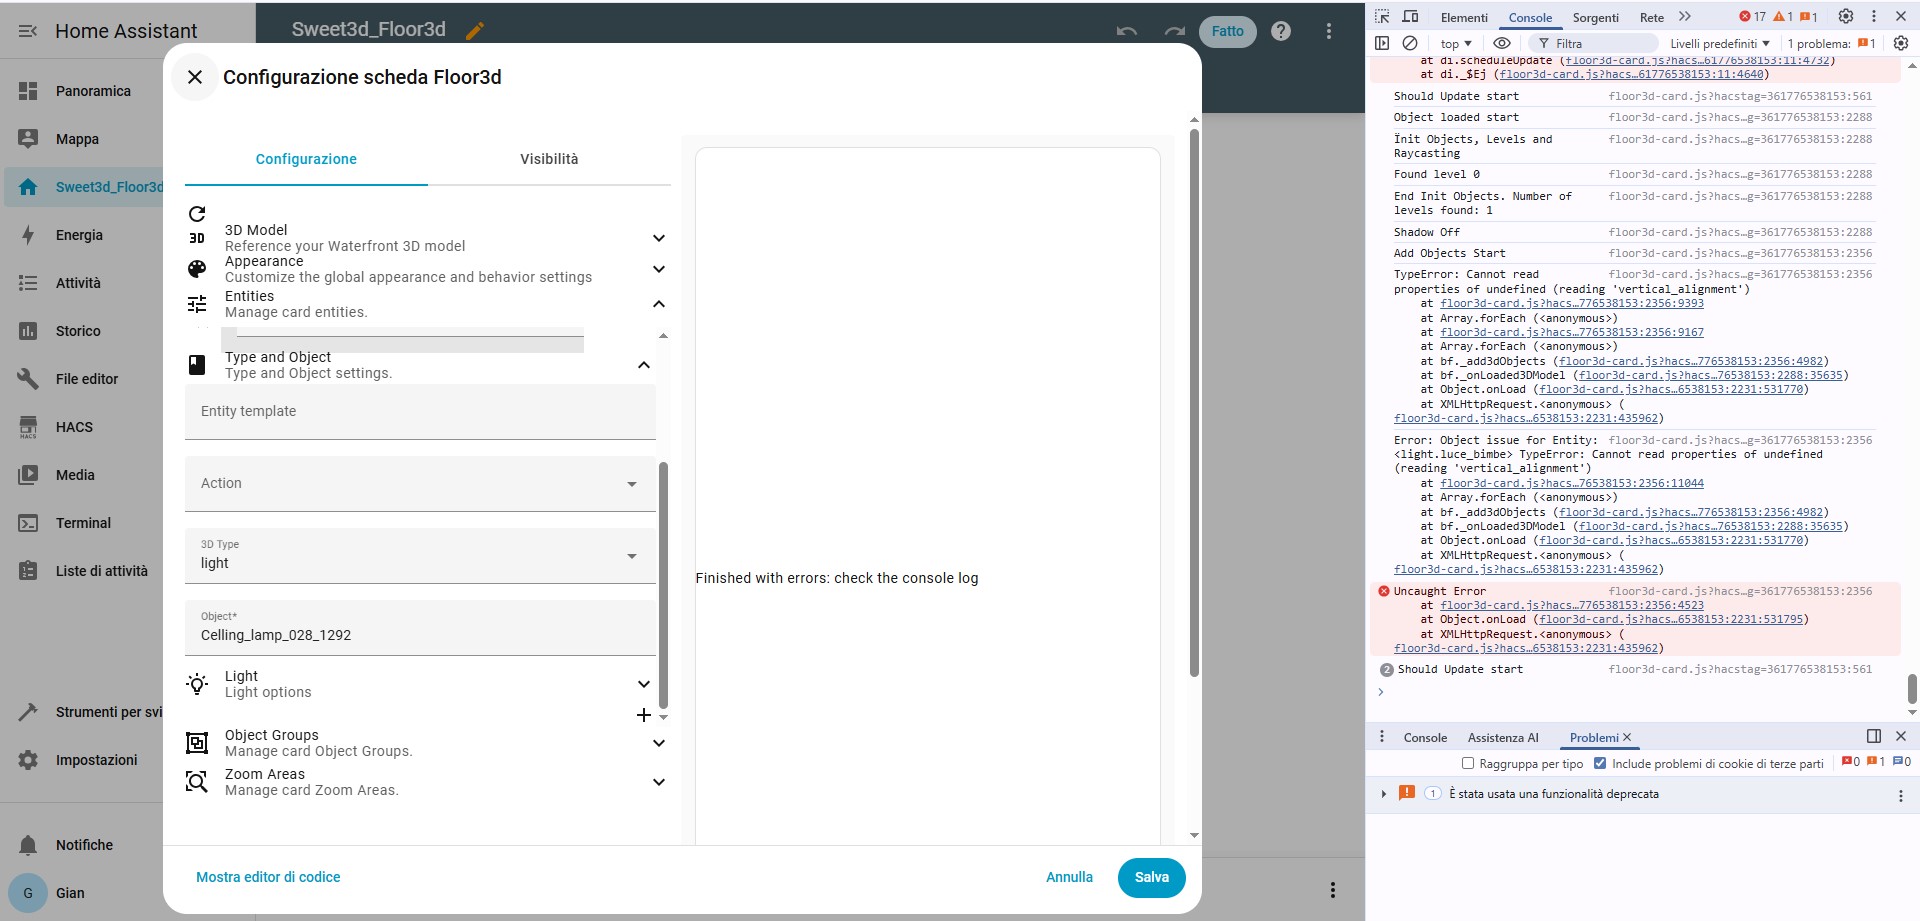Add a new entity with the plus icon
The width and height of the screenshot is (1920, 921).
(644, 715)
